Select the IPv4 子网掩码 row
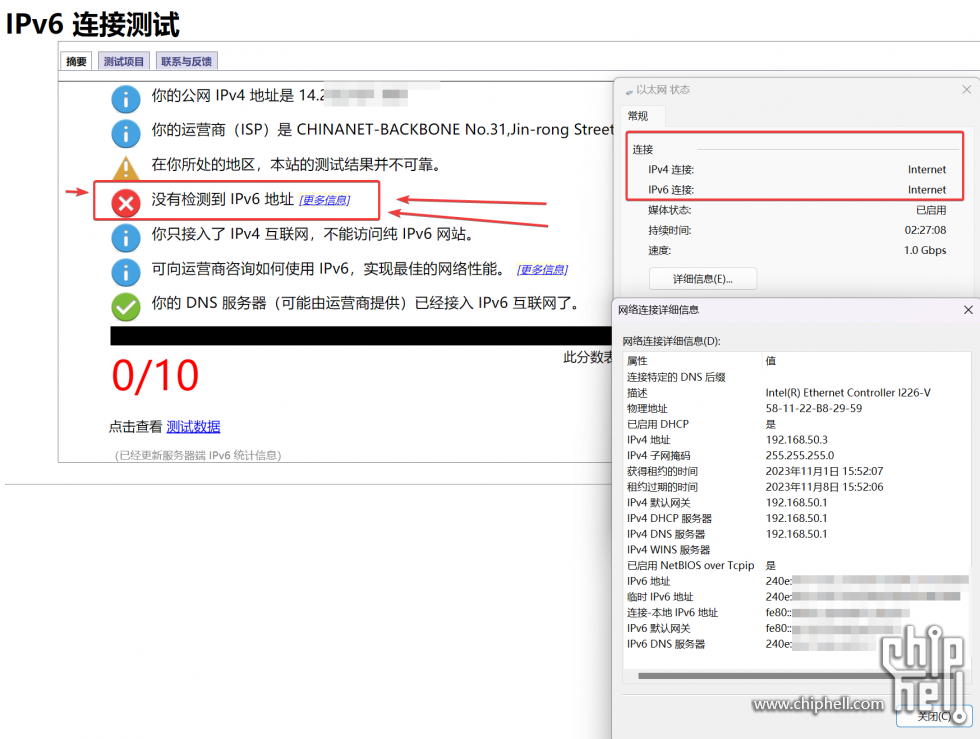980x739 pixels. [797, 455]
